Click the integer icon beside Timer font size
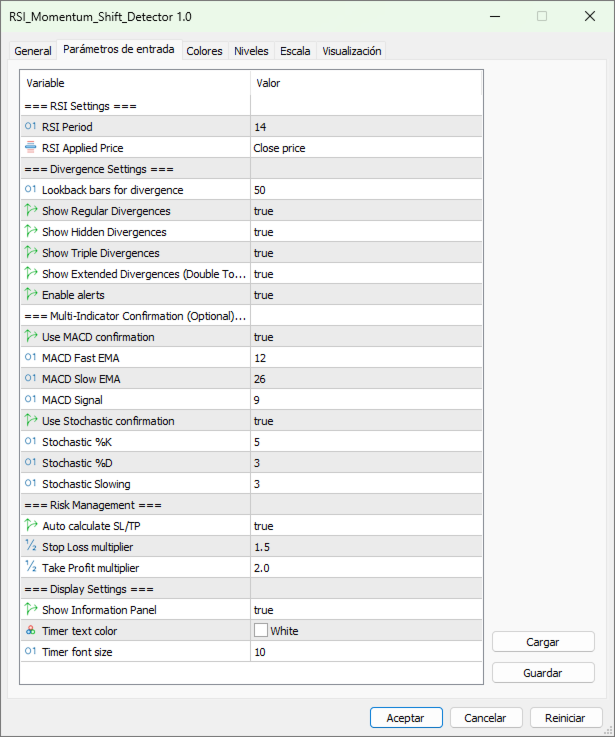The image size is (615, 737). (31, 651)
